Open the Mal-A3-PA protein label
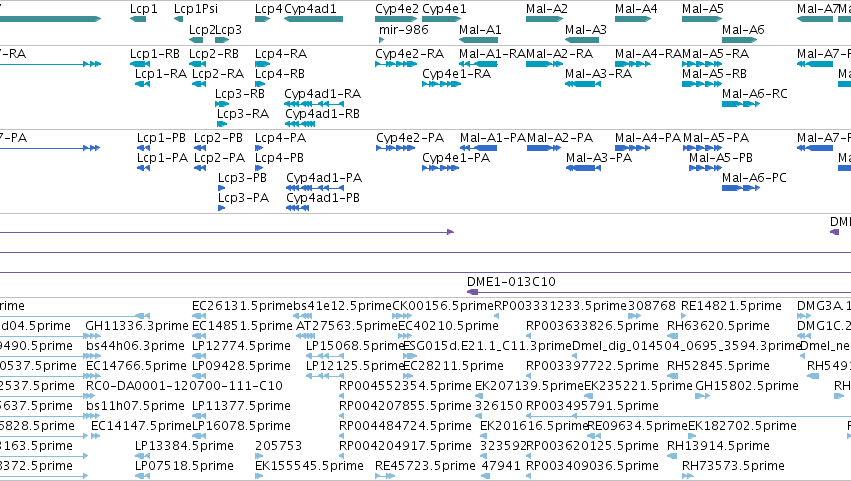The height and width of the screenshot is (481, 851). point(599,158)
